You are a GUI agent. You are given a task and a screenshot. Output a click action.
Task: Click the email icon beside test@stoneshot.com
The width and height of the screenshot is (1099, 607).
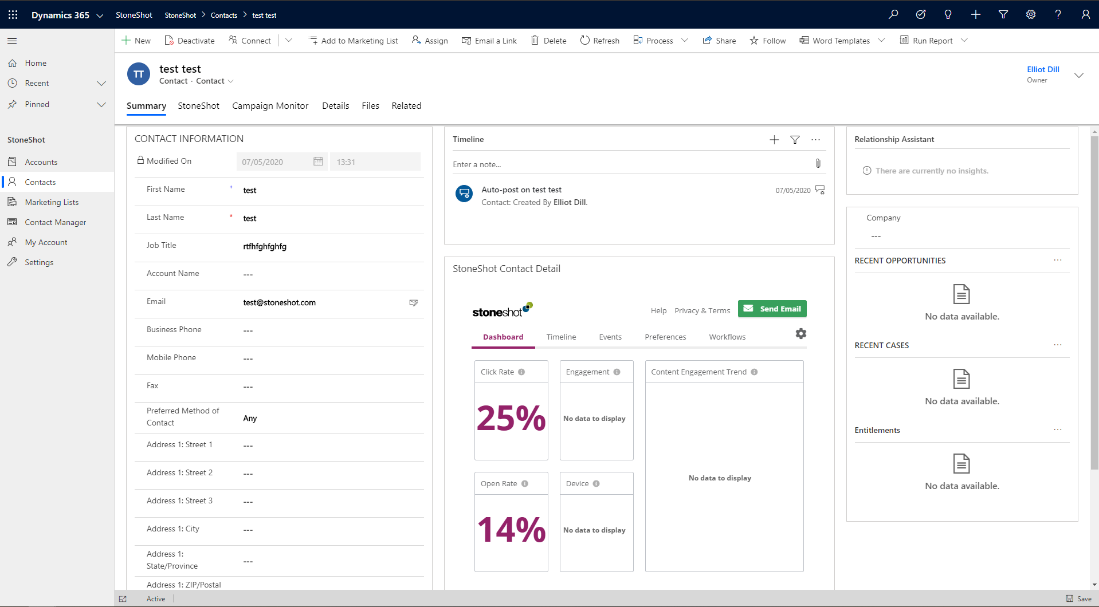414,303
